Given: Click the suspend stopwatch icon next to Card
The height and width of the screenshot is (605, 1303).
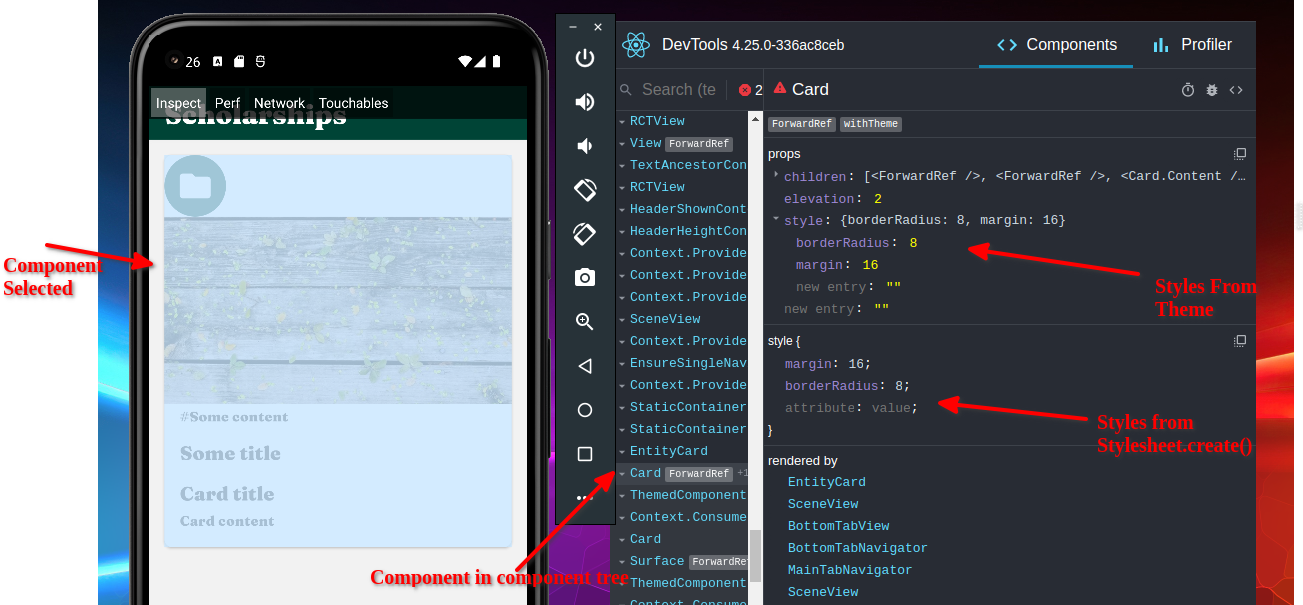Looking at the screenshot, I should point(1188,90).
